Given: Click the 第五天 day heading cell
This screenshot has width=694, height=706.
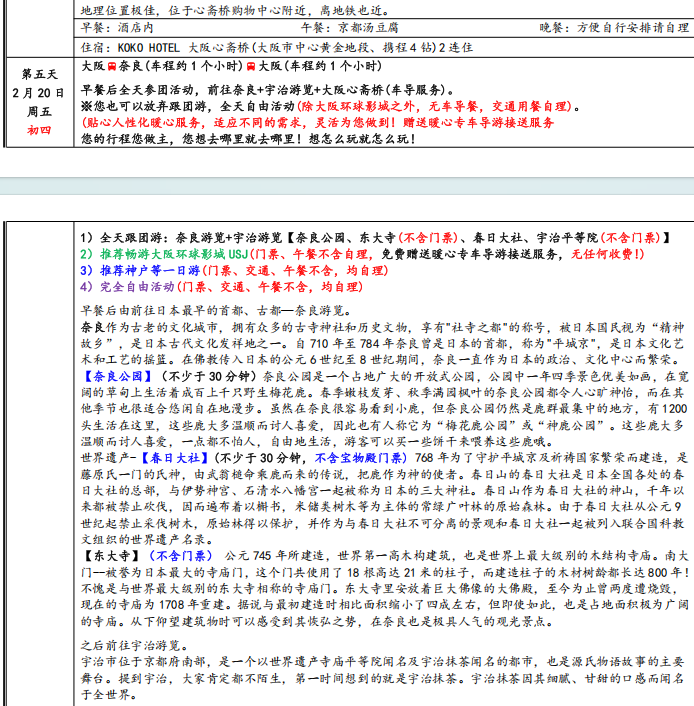Looking at the screenshot, I should [39, 74].
